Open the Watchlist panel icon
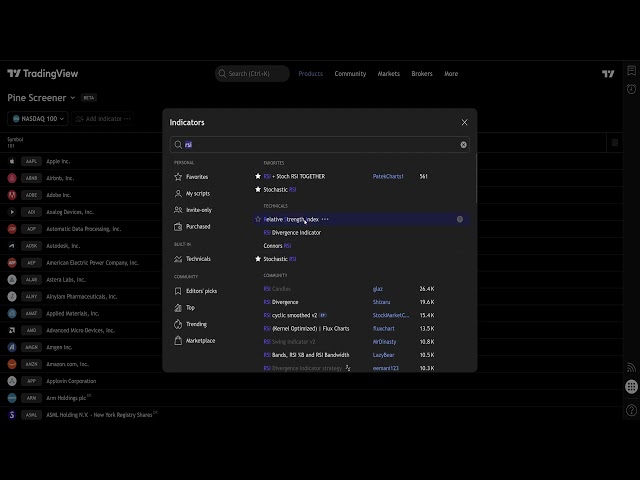640x480 pixels. point(631,71)
